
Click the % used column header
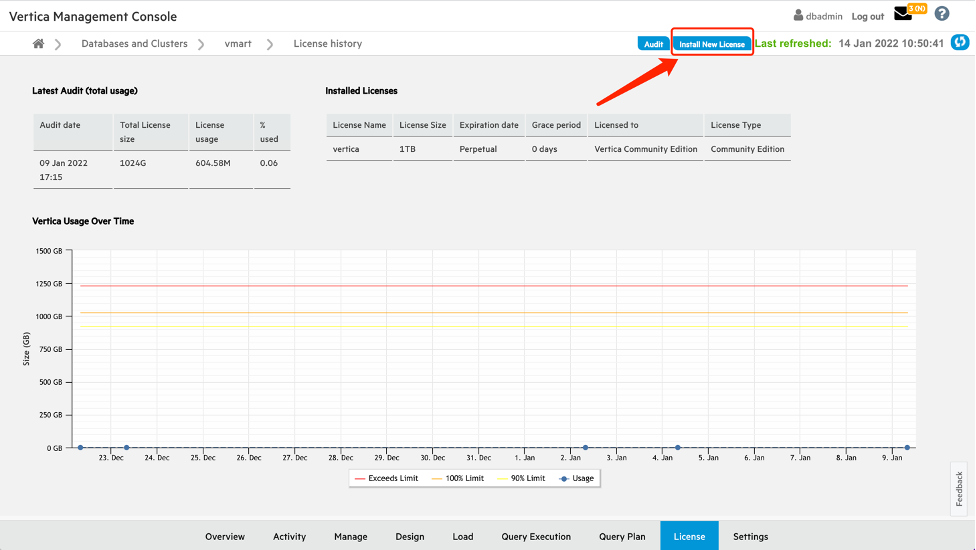pos(272,132)
